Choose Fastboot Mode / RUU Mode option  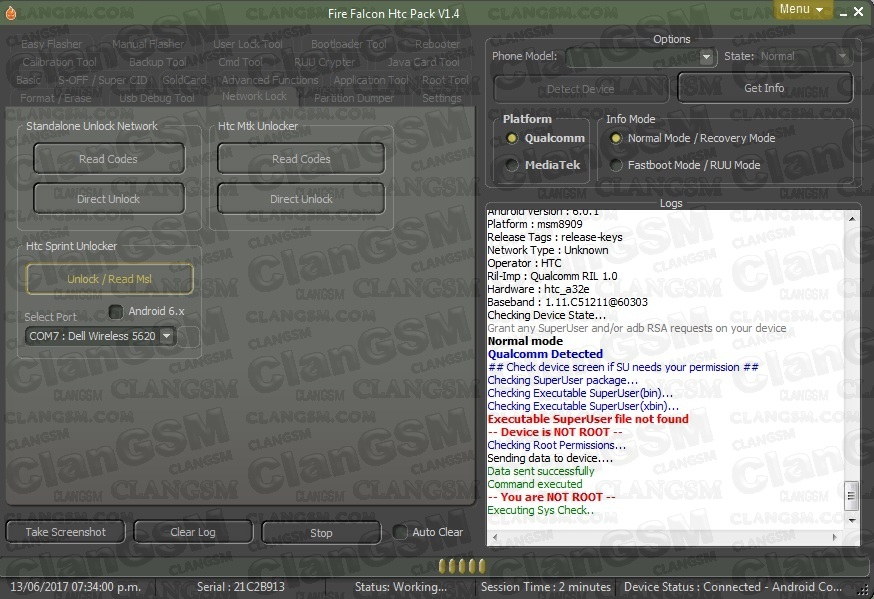click(616, 165)
